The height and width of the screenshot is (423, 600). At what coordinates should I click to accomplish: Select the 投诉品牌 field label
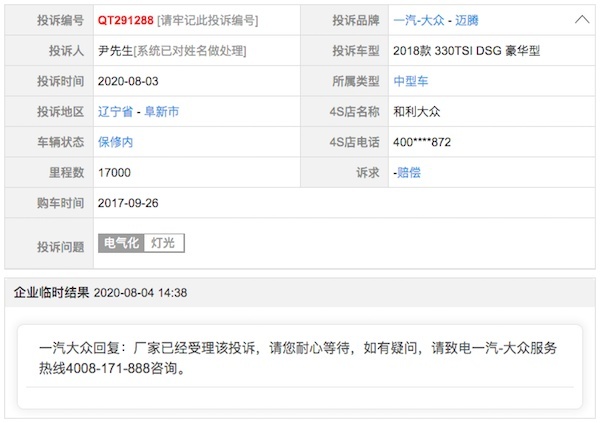pyautogui.click(x=355, y=20)
